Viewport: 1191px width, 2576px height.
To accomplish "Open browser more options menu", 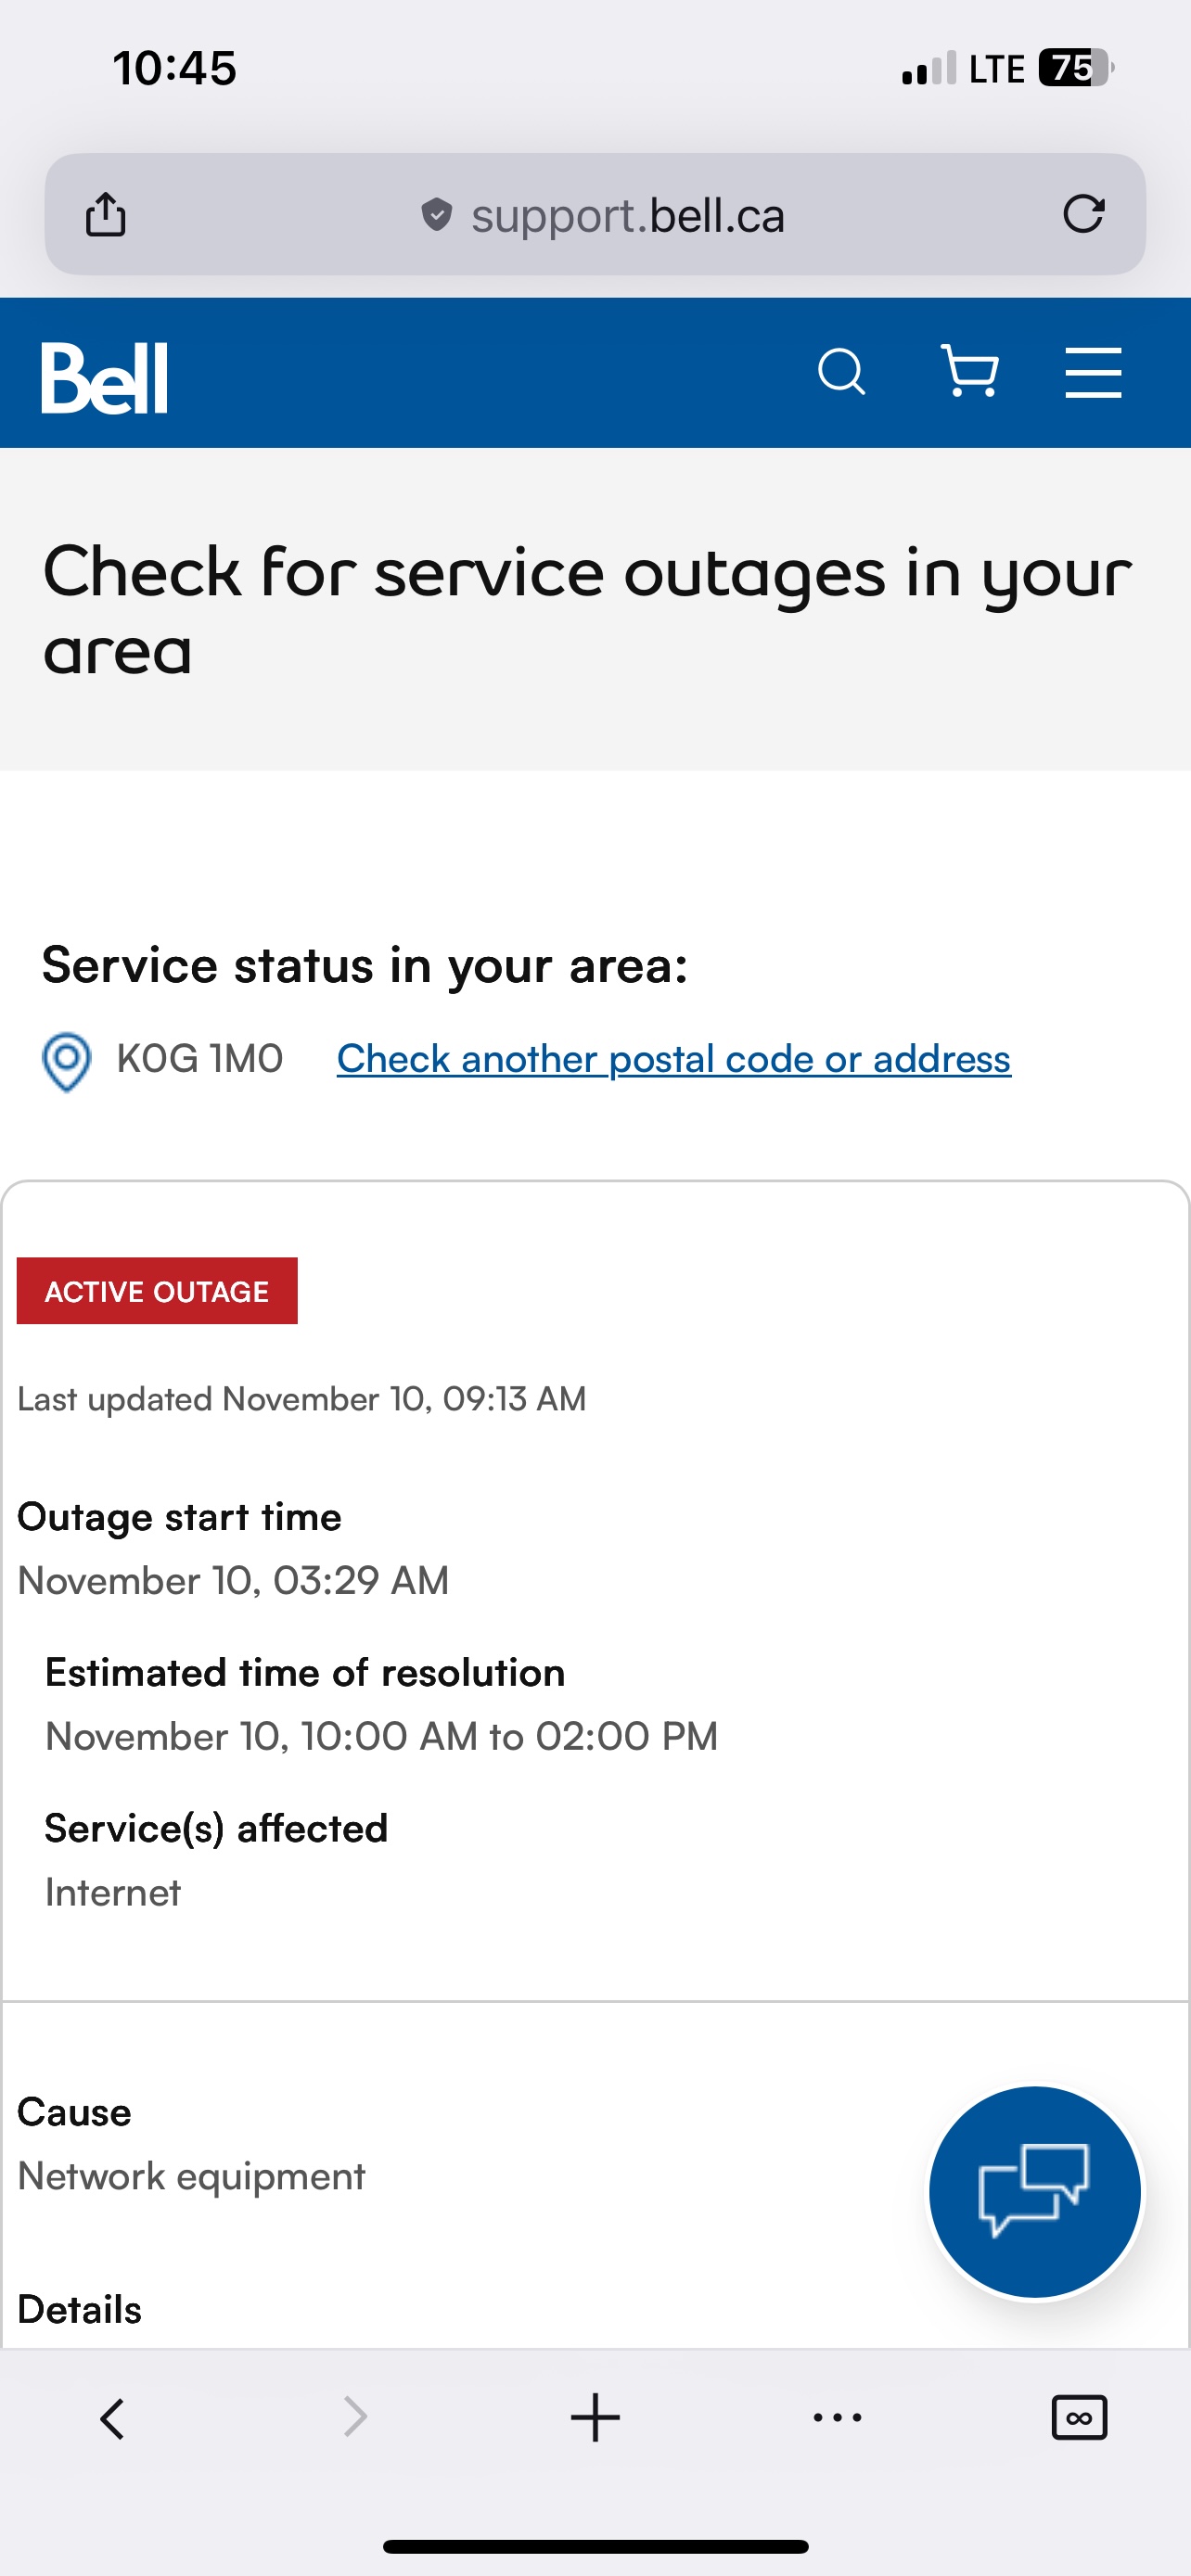I will tap(837, 2419).
